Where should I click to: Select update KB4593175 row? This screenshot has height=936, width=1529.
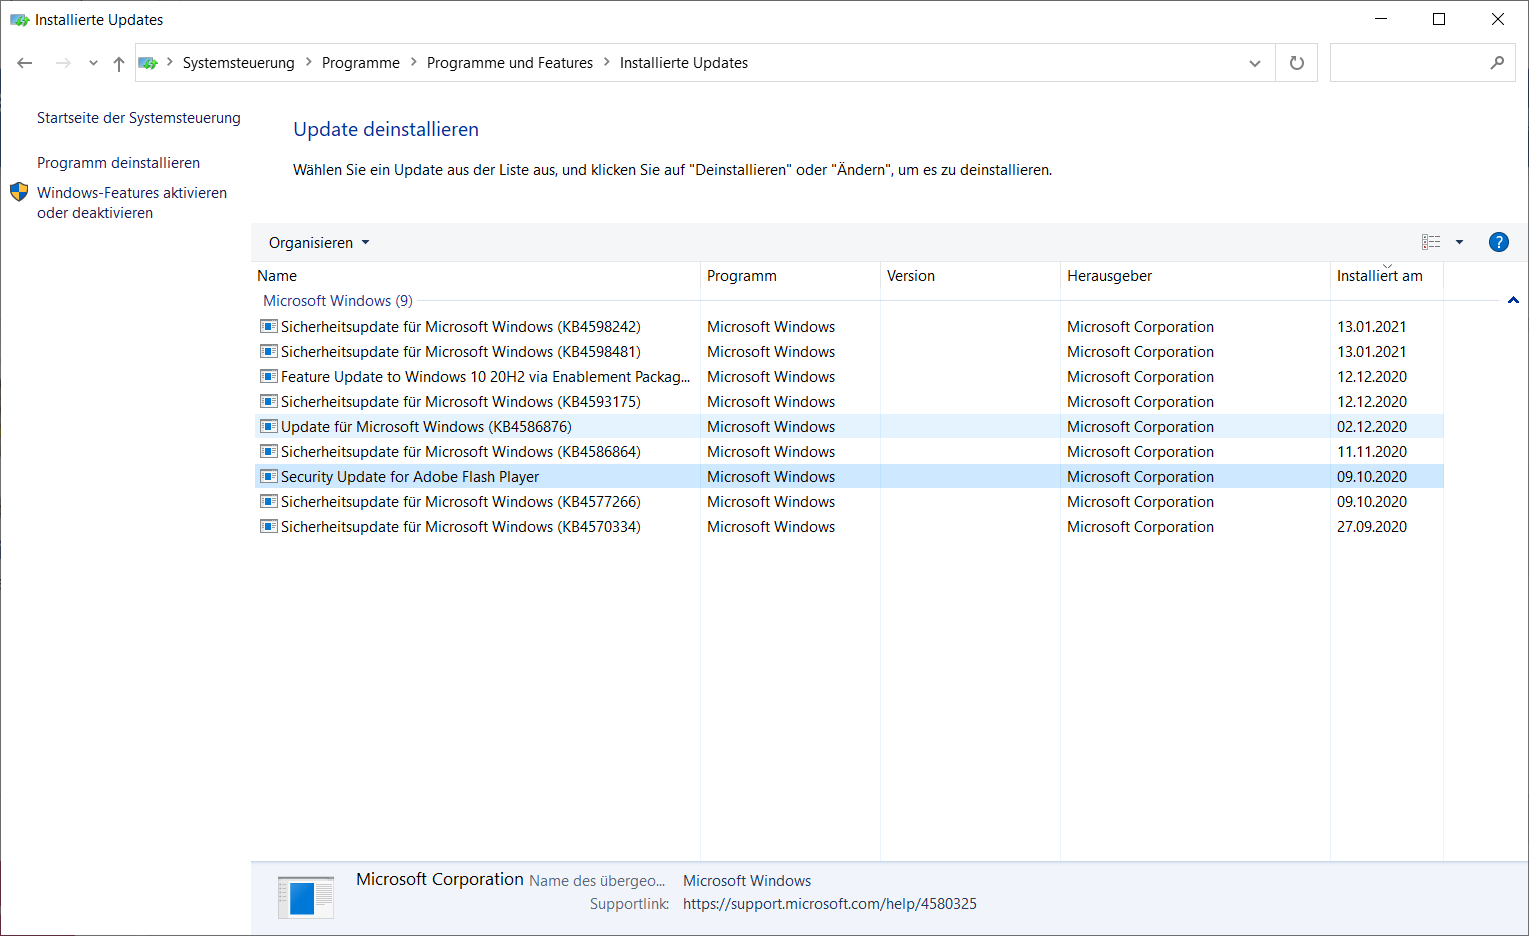point(848,402)
